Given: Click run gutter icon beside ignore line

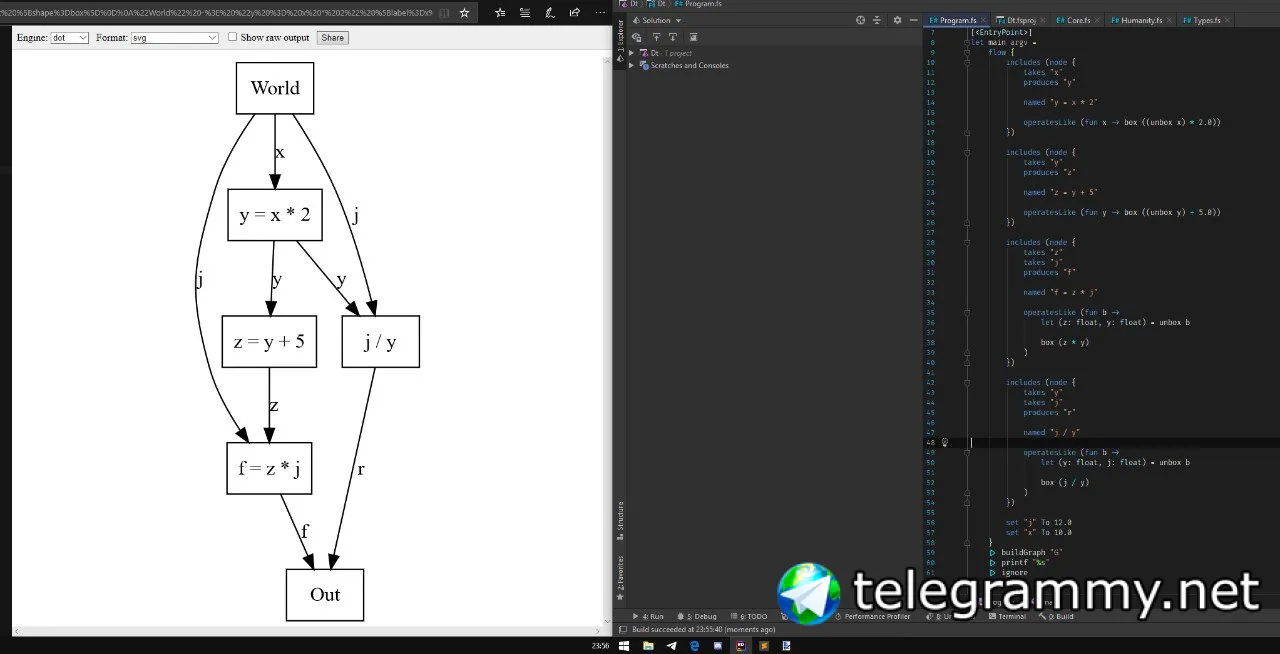Looking at the screenshot, I should (992, 572).
